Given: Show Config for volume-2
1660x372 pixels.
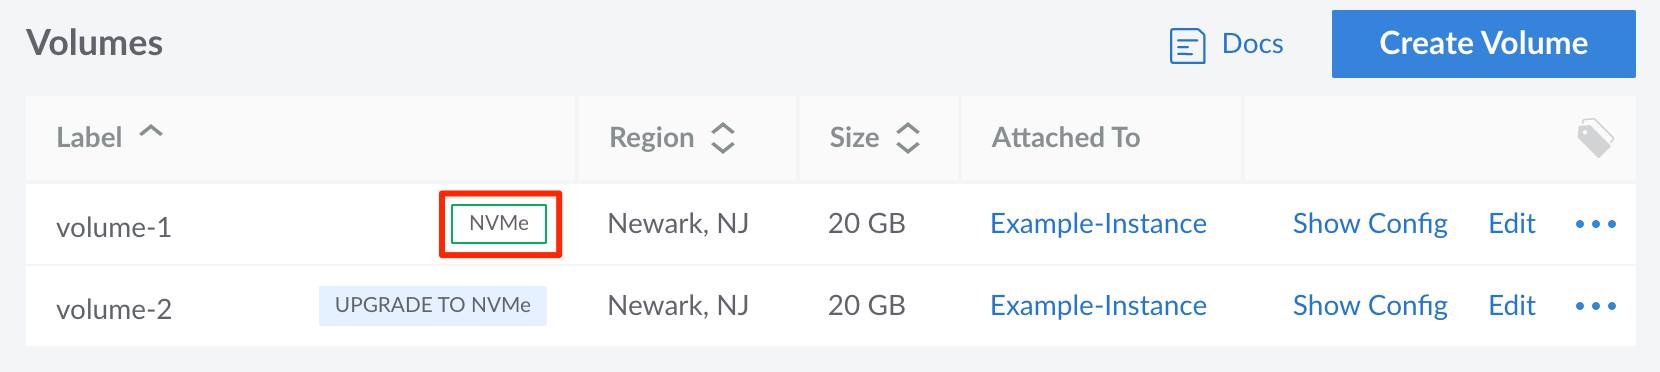Looking at the screenshot, I should [1370, 306].
